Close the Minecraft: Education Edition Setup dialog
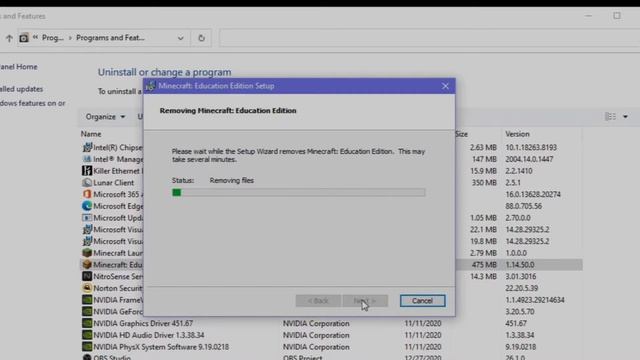 (x=445, y=86)
